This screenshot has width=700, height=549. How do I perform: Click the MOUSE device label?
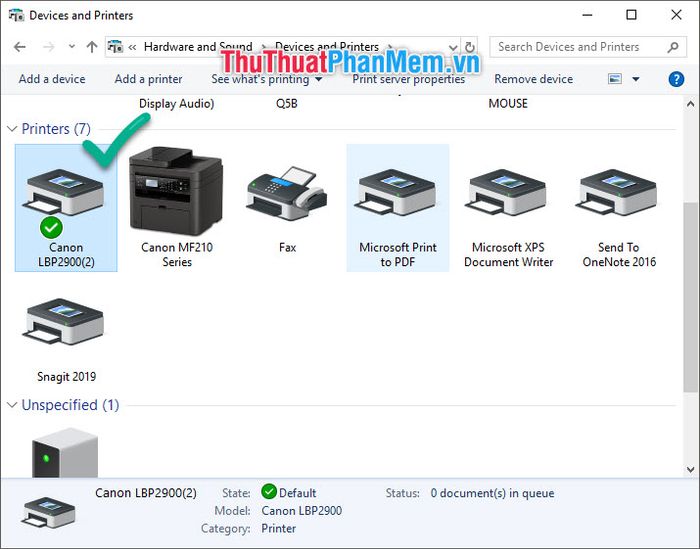click(x=508, y=104)
